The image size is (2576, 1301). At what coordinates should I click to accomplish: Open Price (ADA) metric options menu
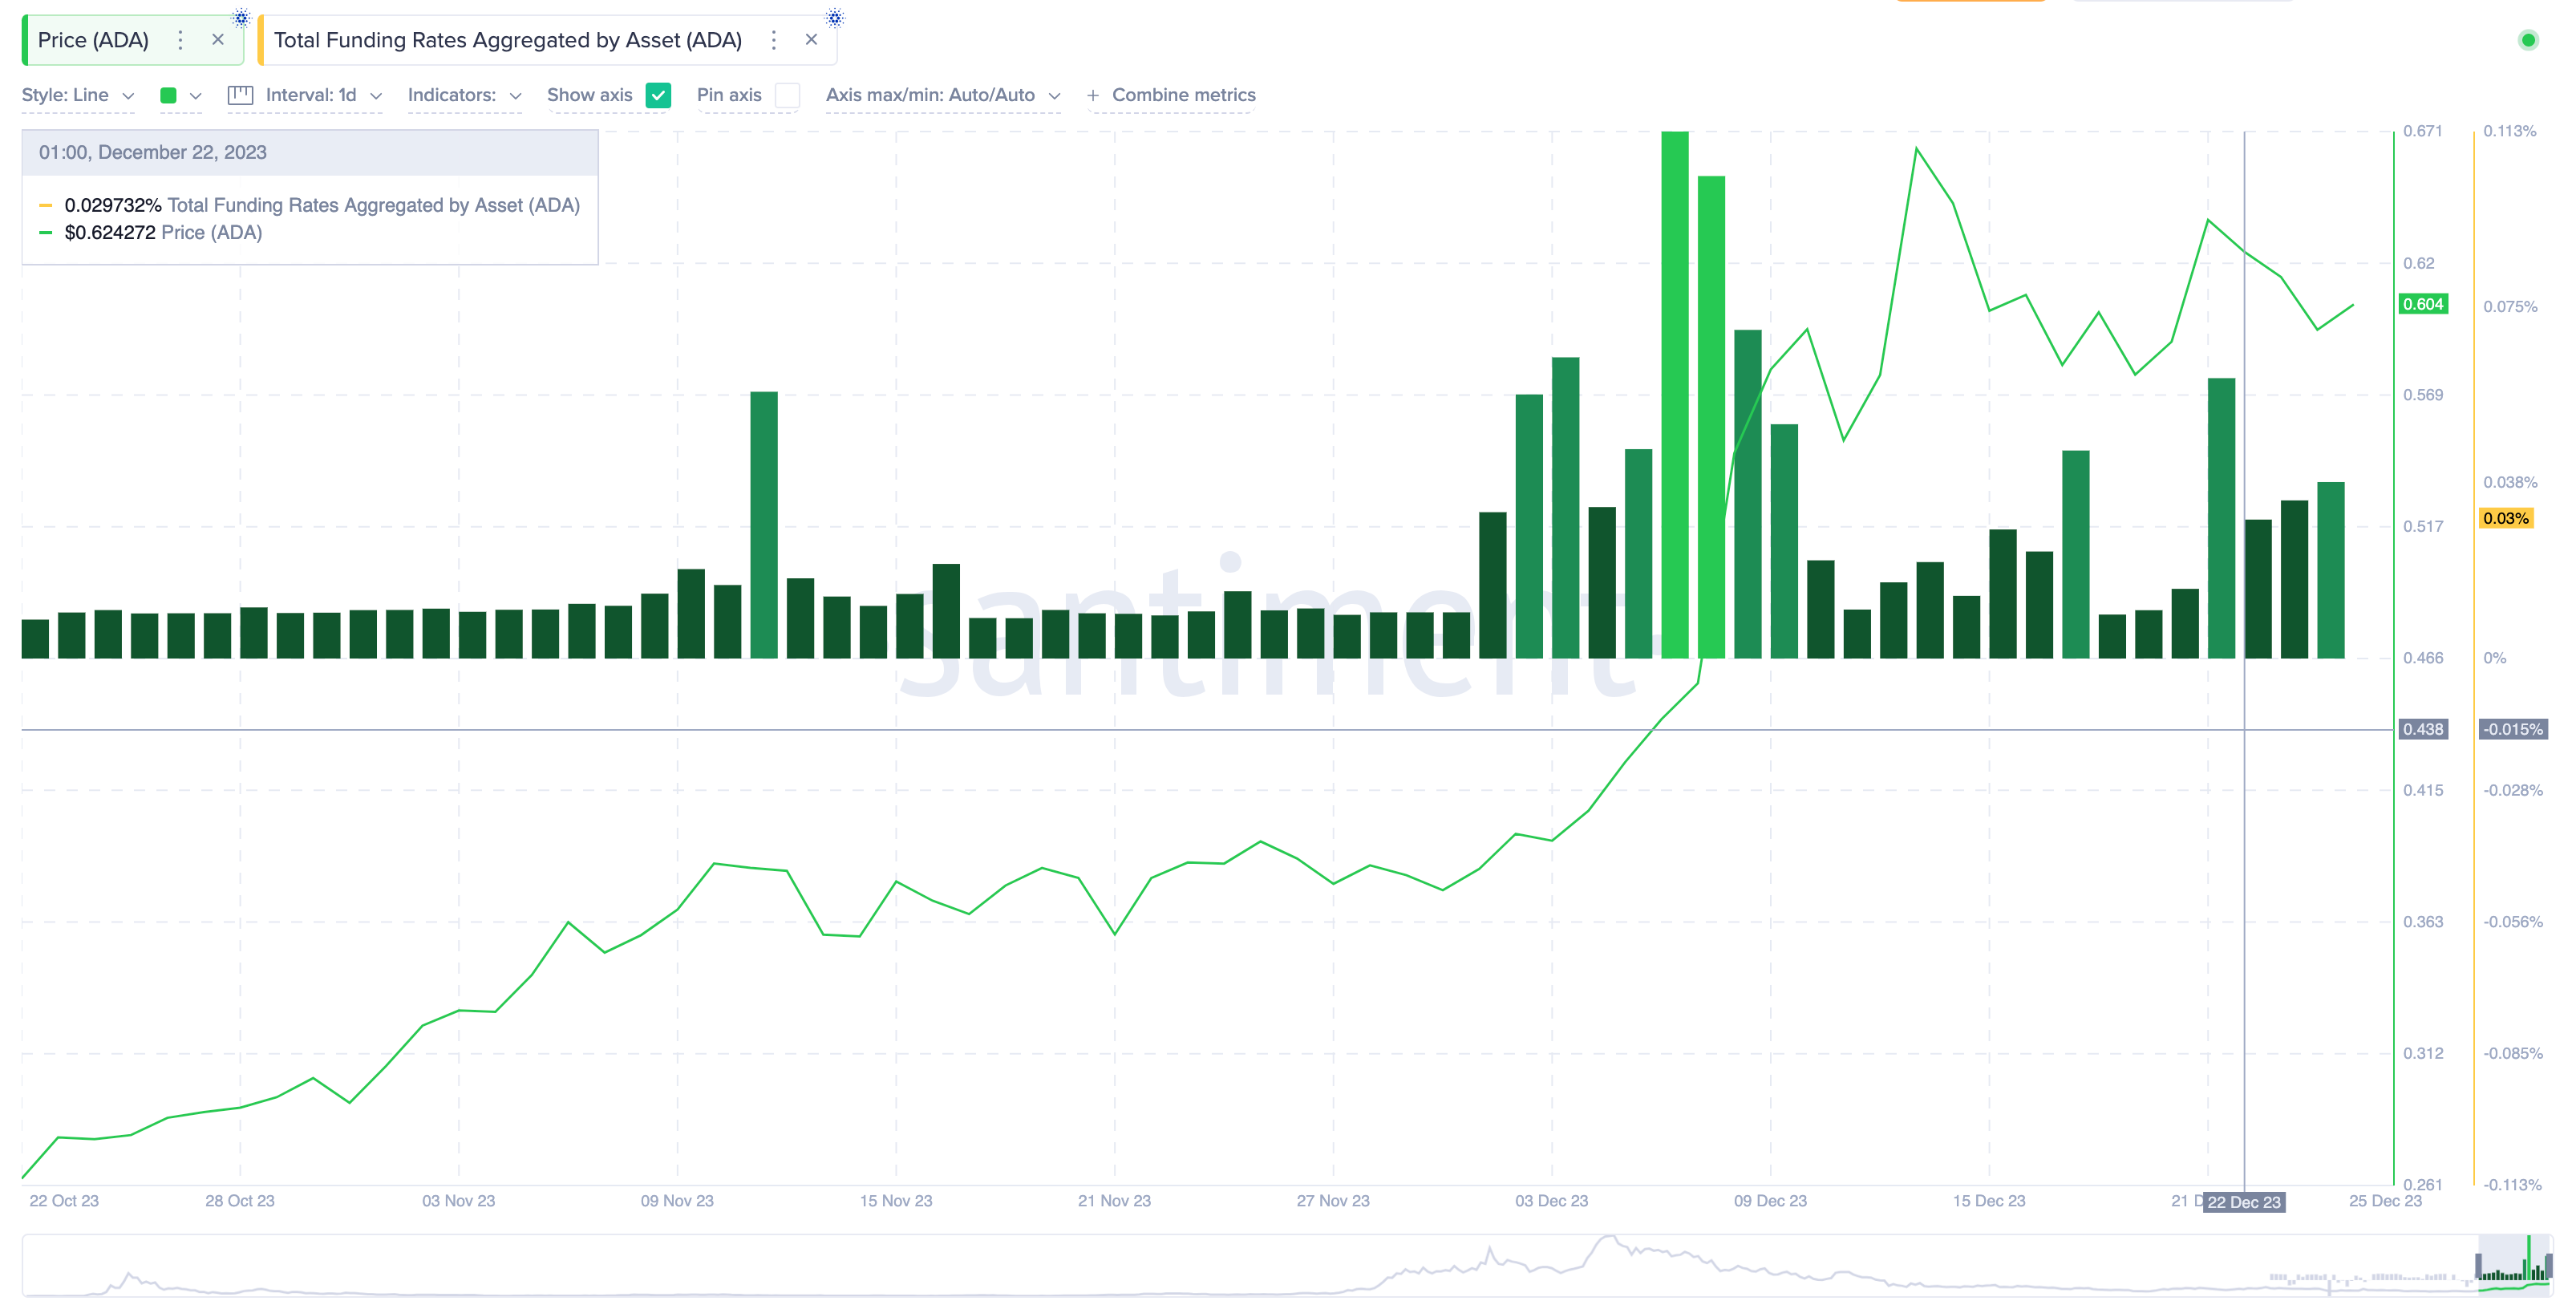point(180,40)
